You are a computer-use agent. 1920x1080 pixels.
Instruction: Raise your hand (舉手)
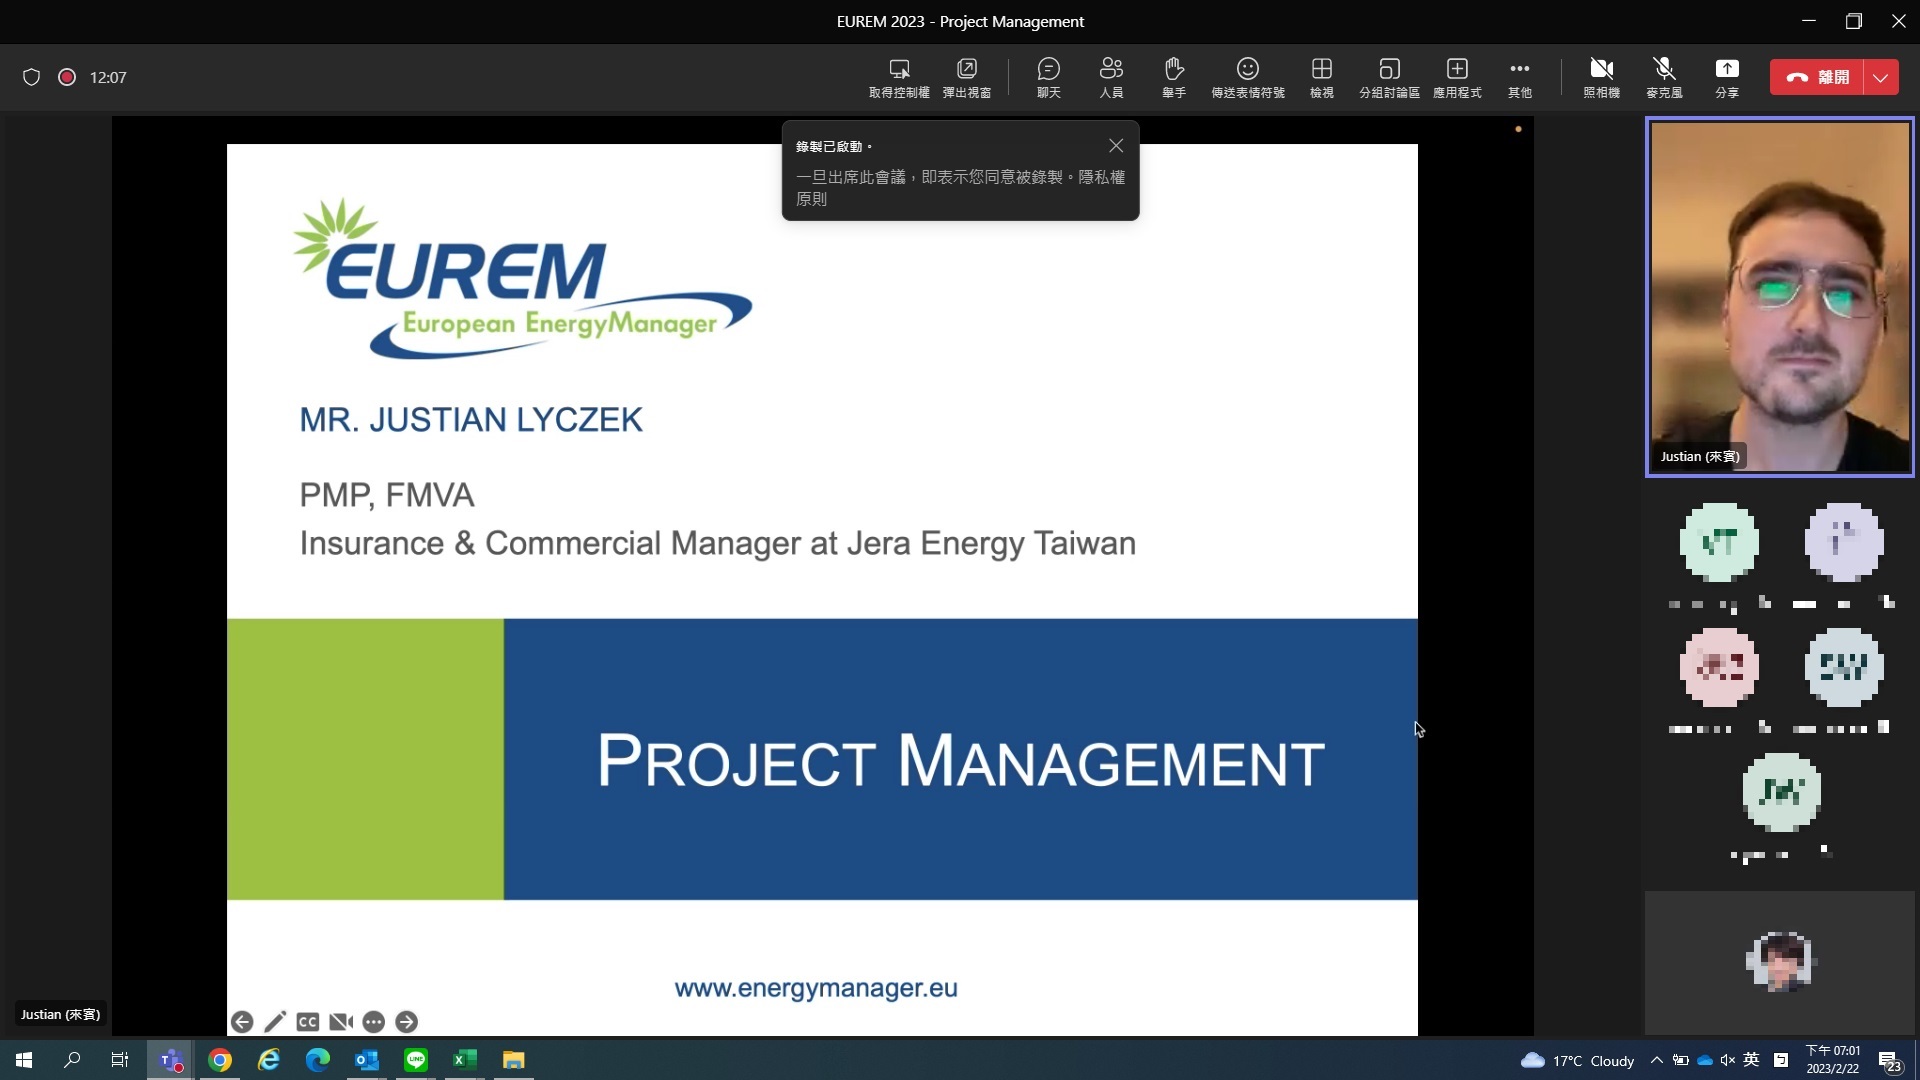pyautogui.click(x=1173, y=77)
